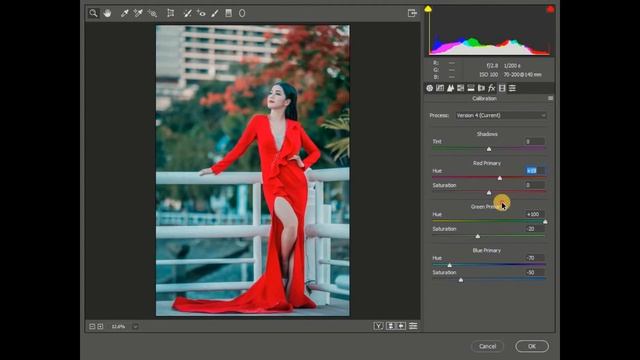Screen dimensions: 640x360
Task: Select the Color Sampler tool
Action: (138, 13)
